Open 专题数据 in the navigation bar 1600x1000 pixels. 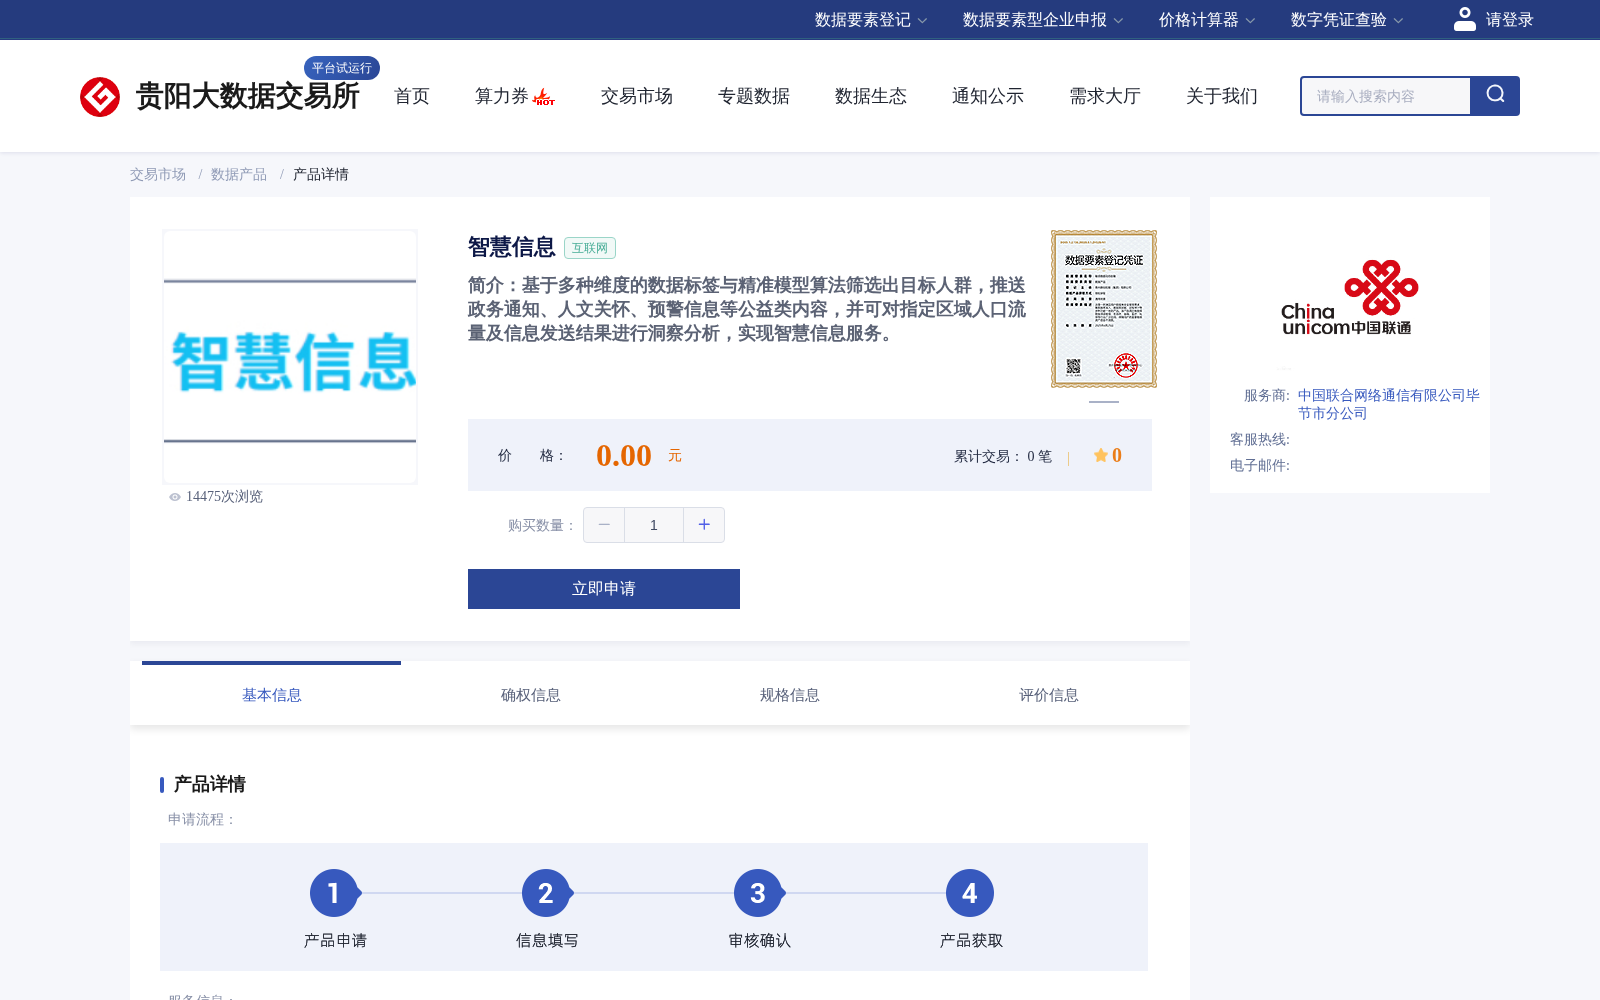tap(754, 96)
